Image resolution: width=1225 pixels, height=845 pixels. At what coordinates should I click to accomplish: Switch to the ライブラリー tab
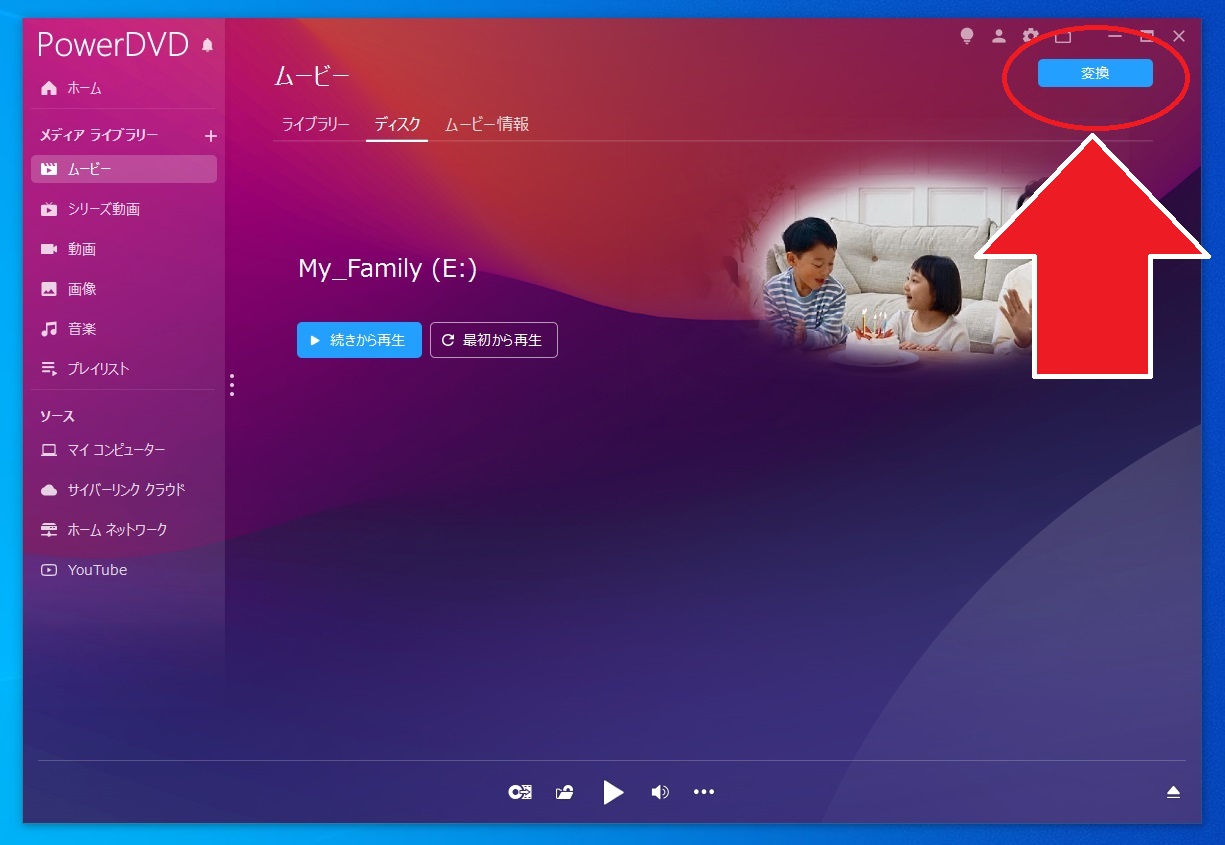pos(315,125)
